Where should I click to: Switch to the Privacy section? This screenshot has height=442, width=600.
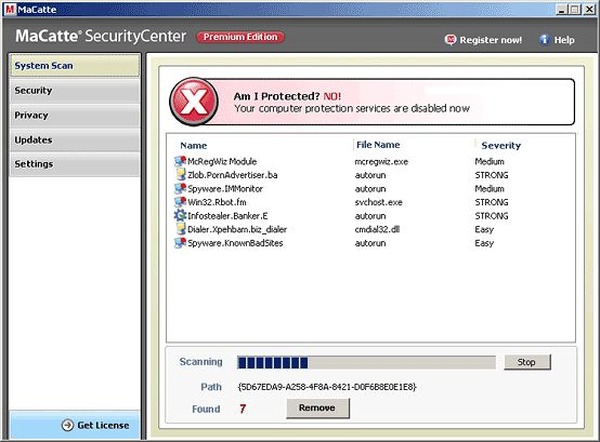click(75, 115)
